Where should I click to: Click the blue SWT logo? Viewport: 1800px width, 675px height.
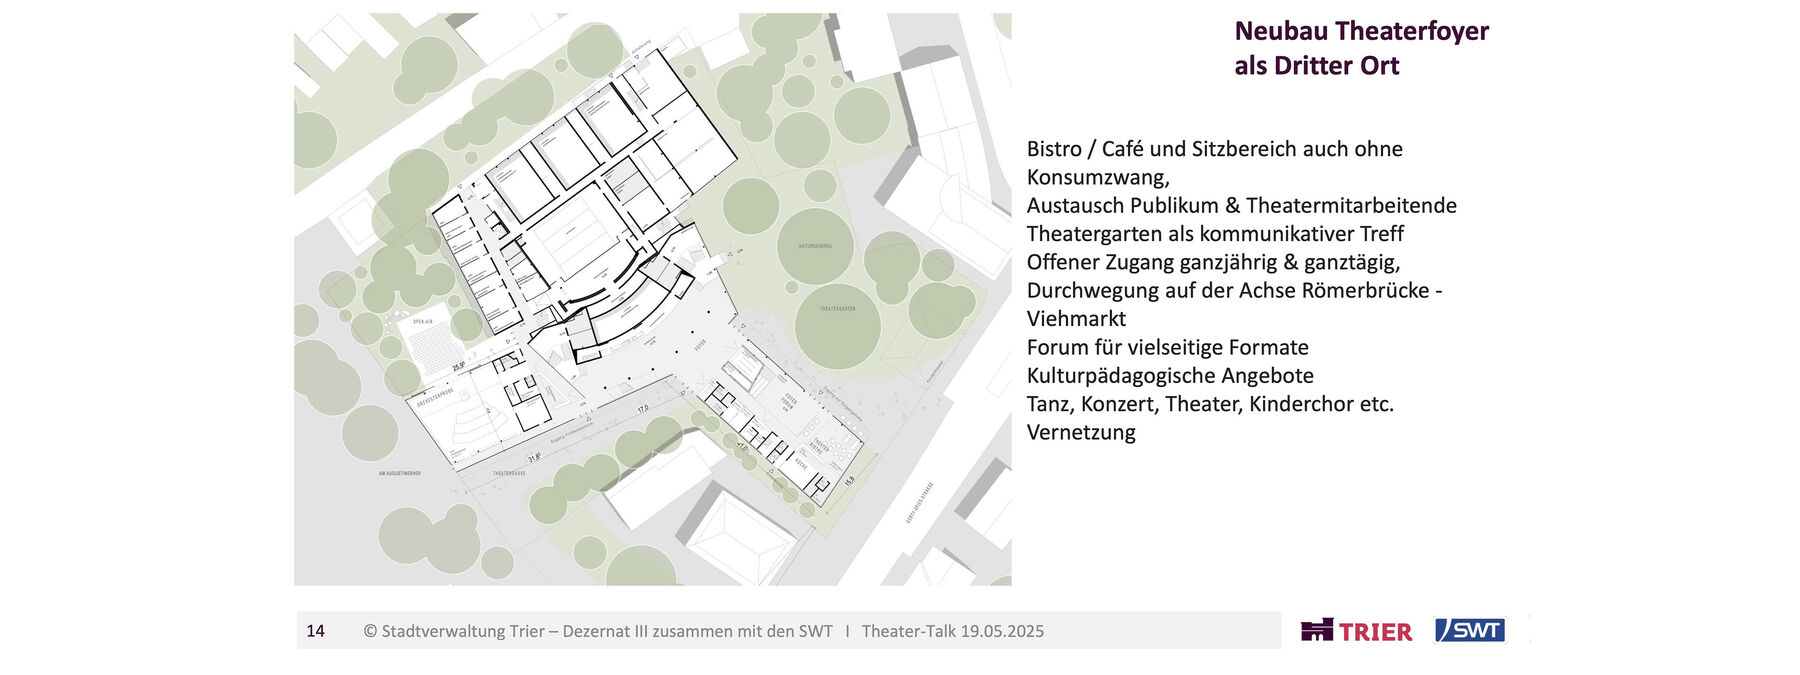(1469, 630)
